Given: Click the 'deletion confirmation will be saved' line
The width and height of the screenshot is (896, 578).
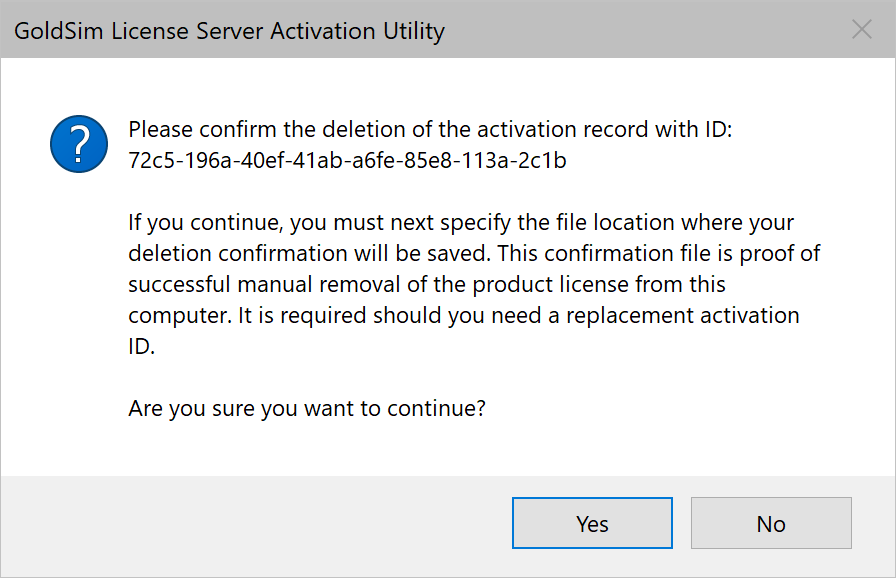Looking at the screenshot, I should pos(474,254).
